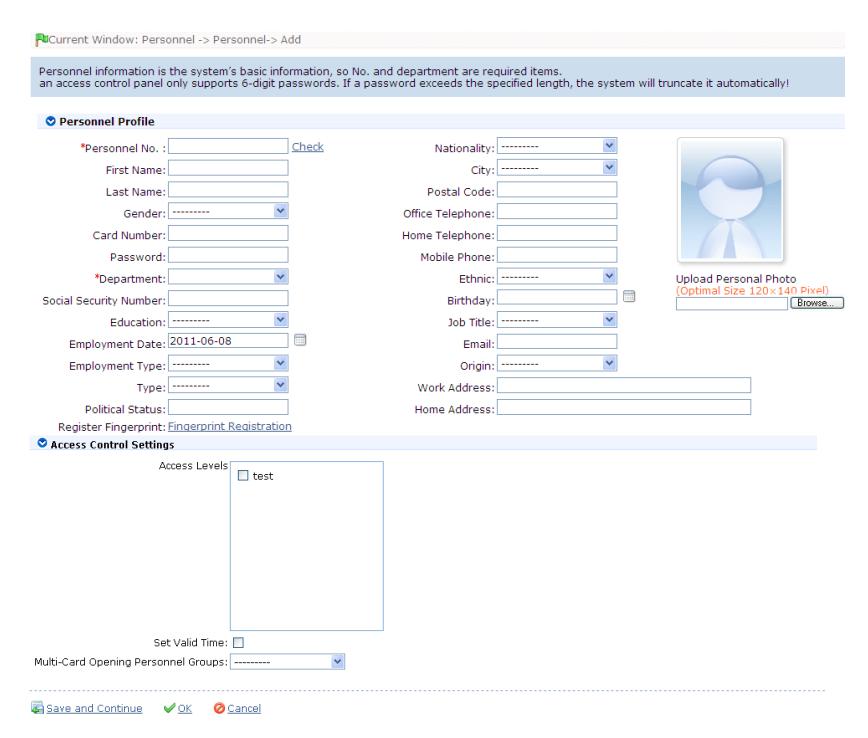Open the Employment Date calendar picker icon
The height and width of the screenshot is (738, 868).
[x=300, y=340]
